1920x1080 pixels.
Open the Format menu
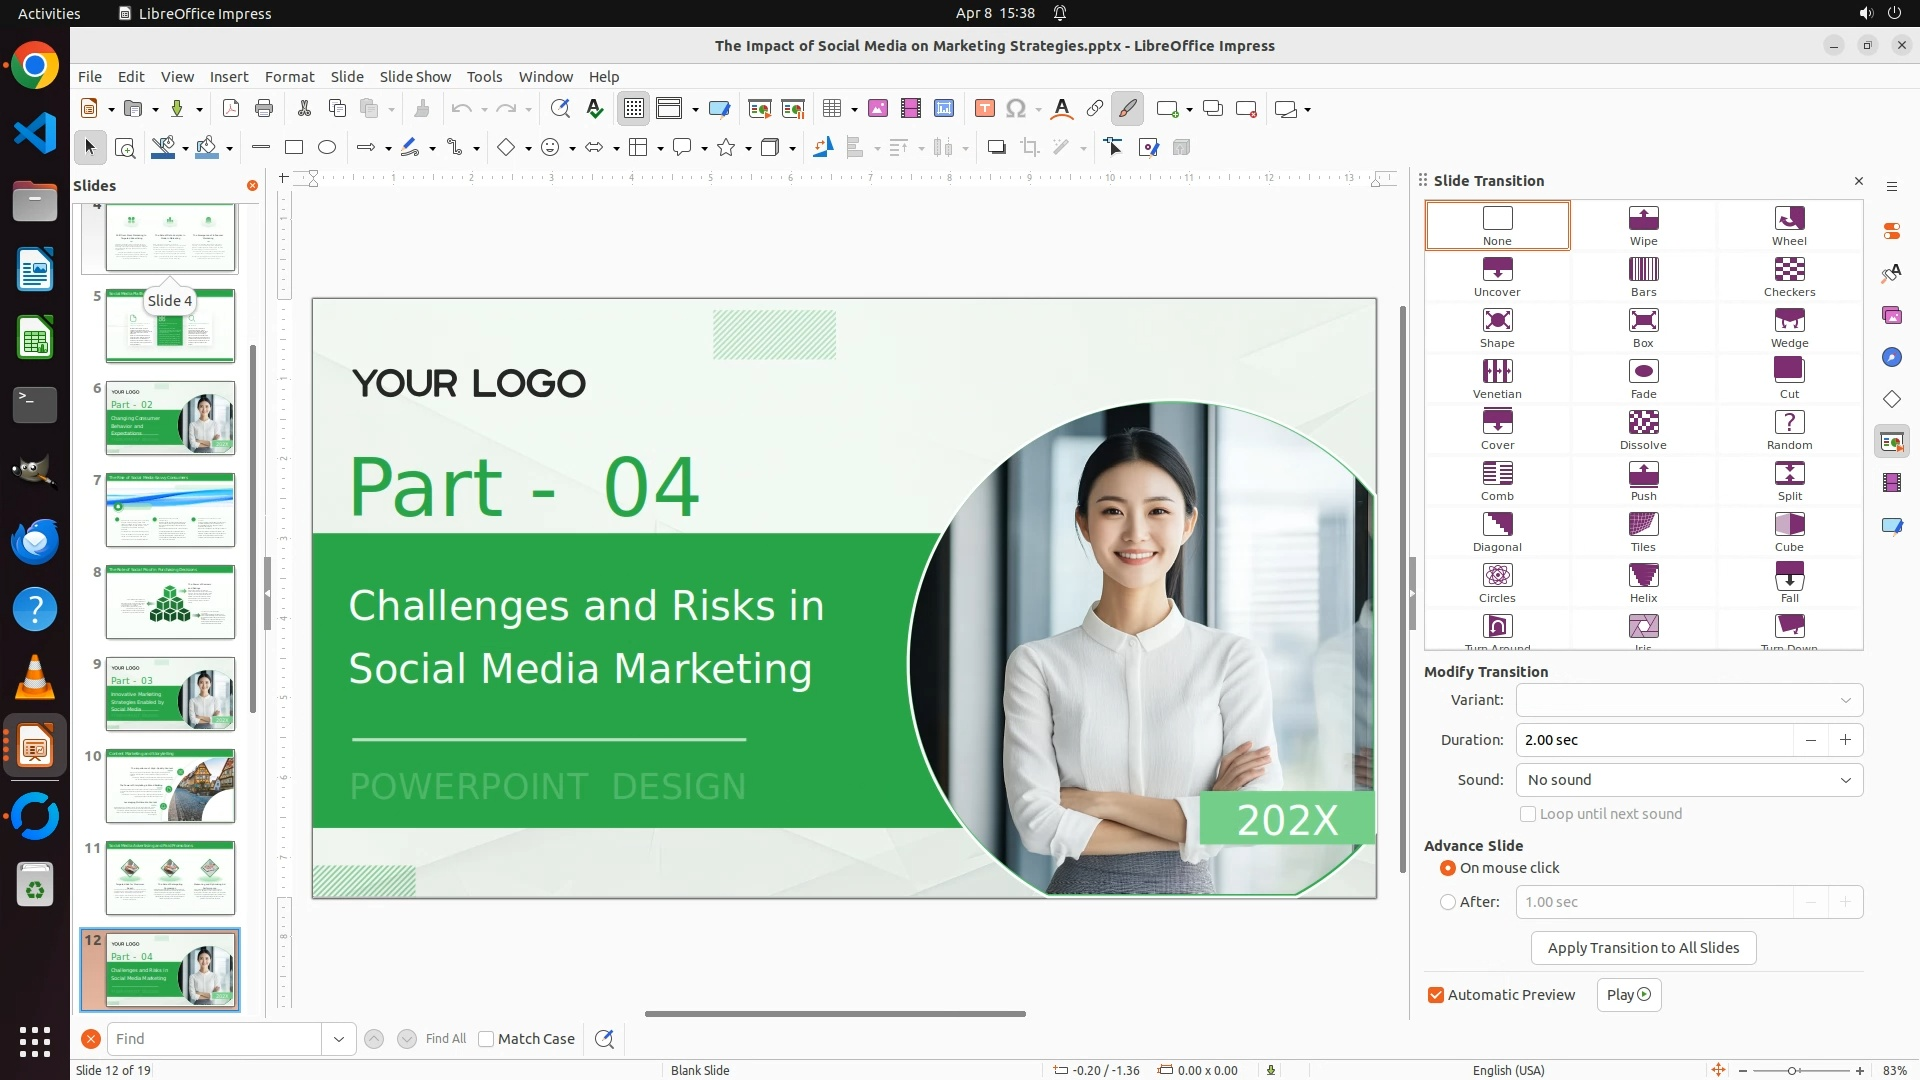[289, 77]
